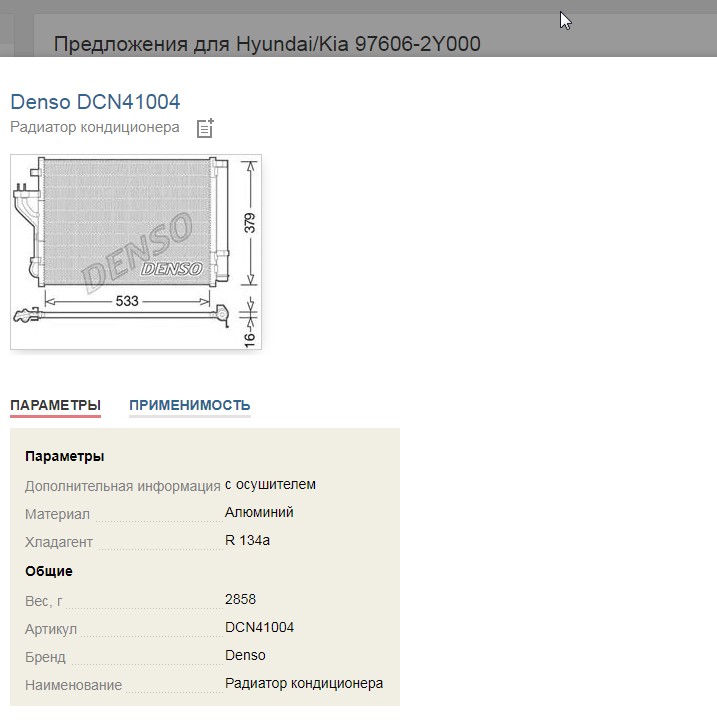Select the brand value Denso in table

(245, 655)
